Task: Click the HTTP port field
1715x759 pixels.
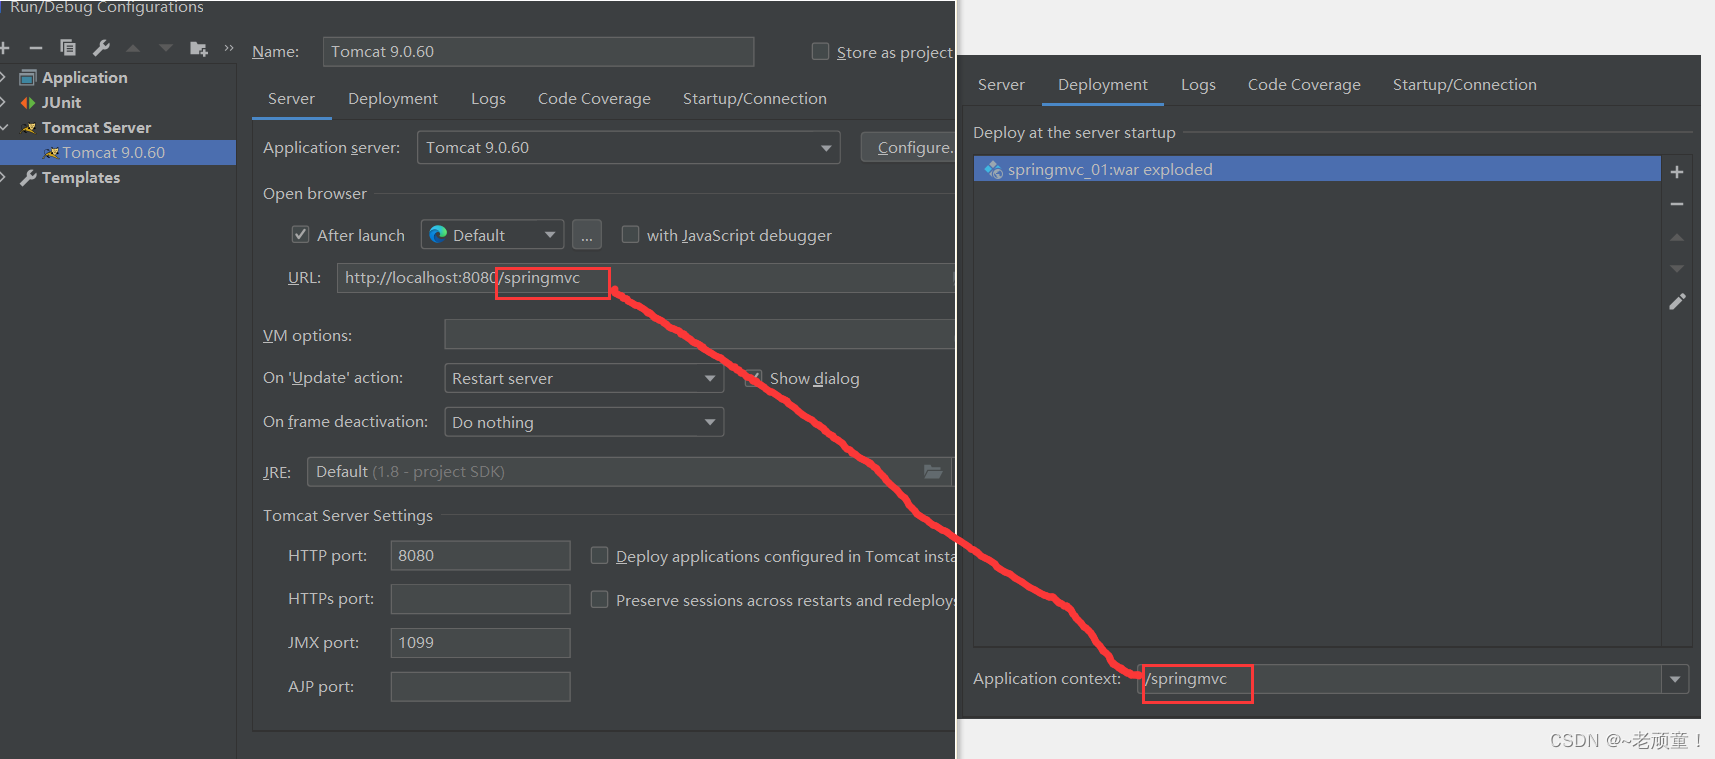Action: pos(480,555)
